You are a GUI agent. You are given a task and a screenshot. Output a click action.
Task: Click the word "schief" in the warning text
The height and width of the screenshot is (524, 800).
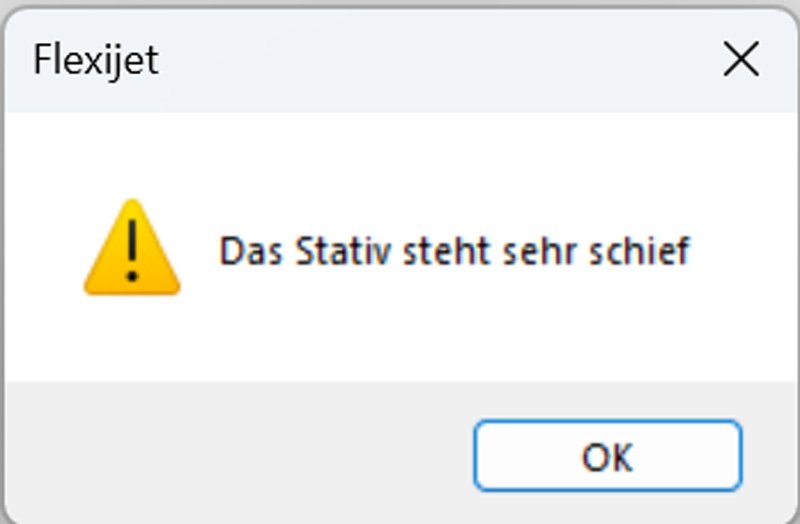point(640,251)
